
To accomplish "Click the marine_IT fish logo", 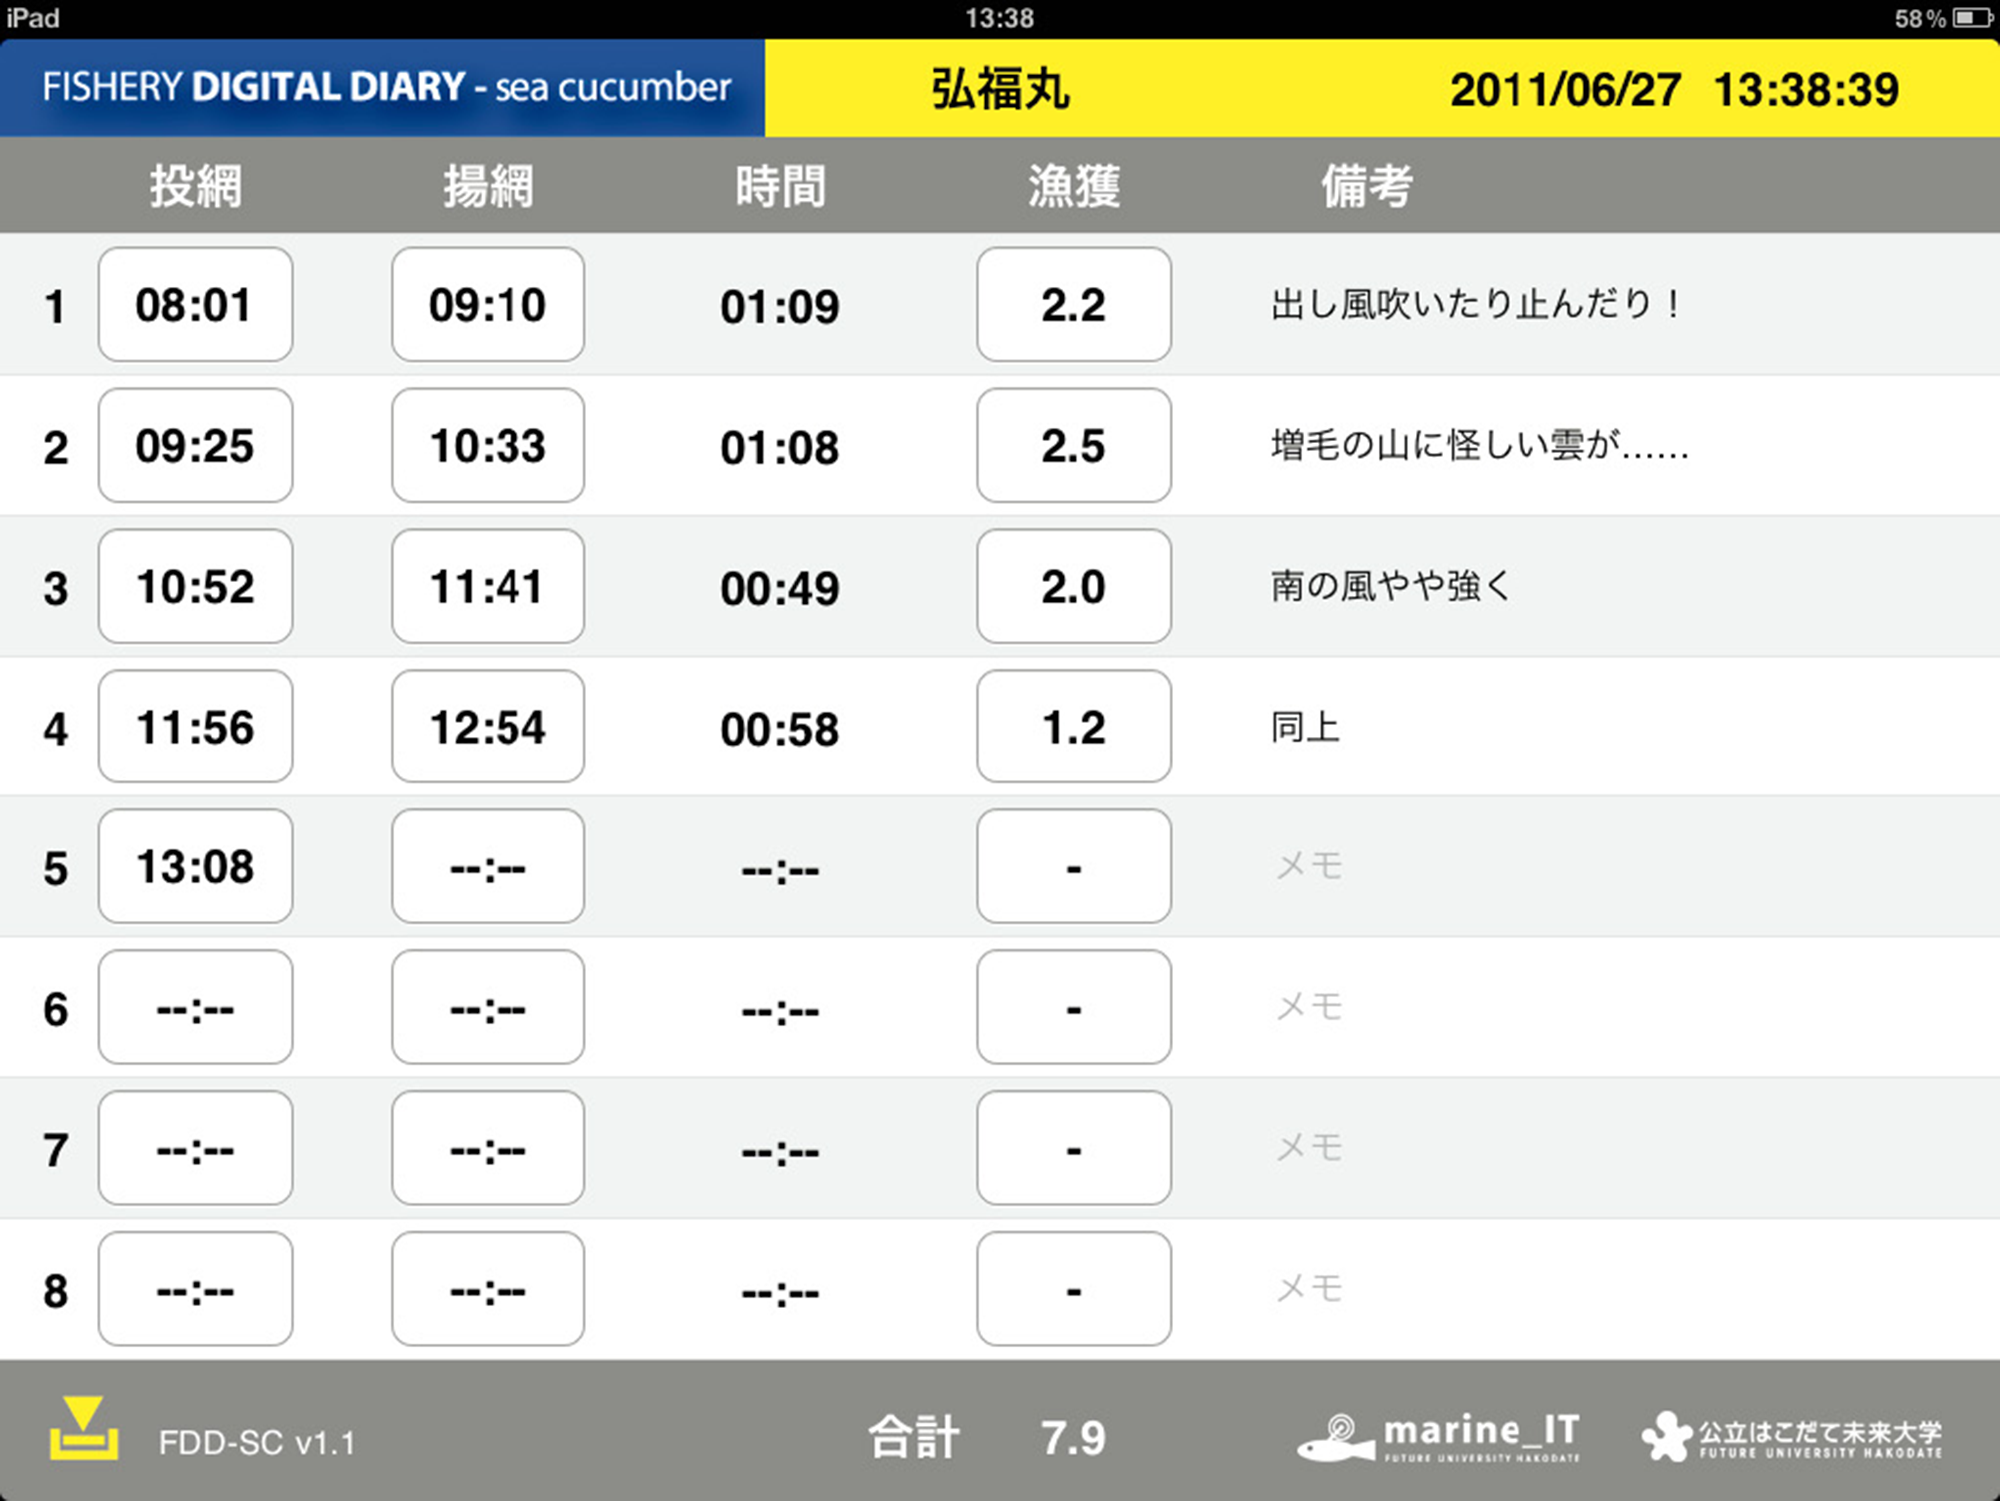I will pyautogui.click(x=1439, y=1438).
